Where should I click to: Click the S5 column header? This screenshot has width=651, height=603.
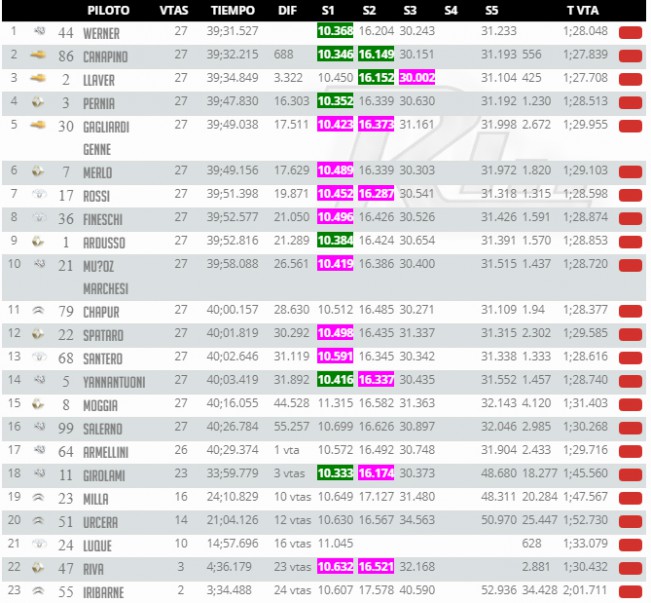(492, 10)
